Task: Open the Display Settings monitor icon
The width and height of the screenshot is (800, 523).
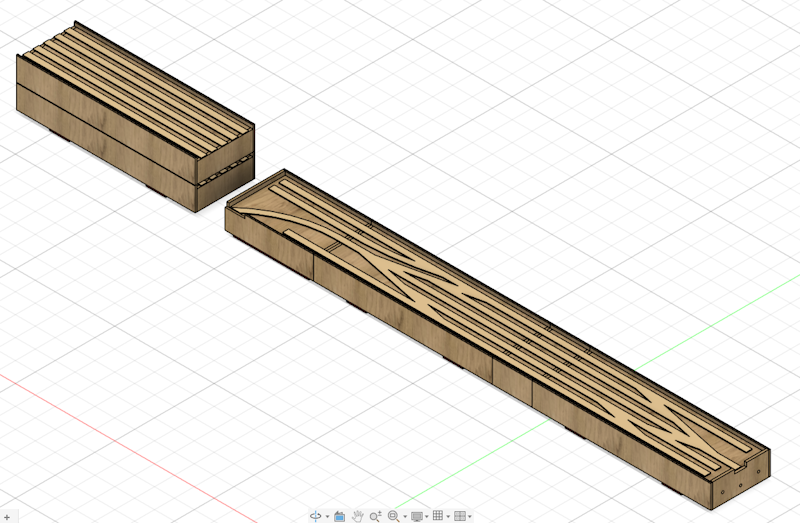Action: point(417,516)
